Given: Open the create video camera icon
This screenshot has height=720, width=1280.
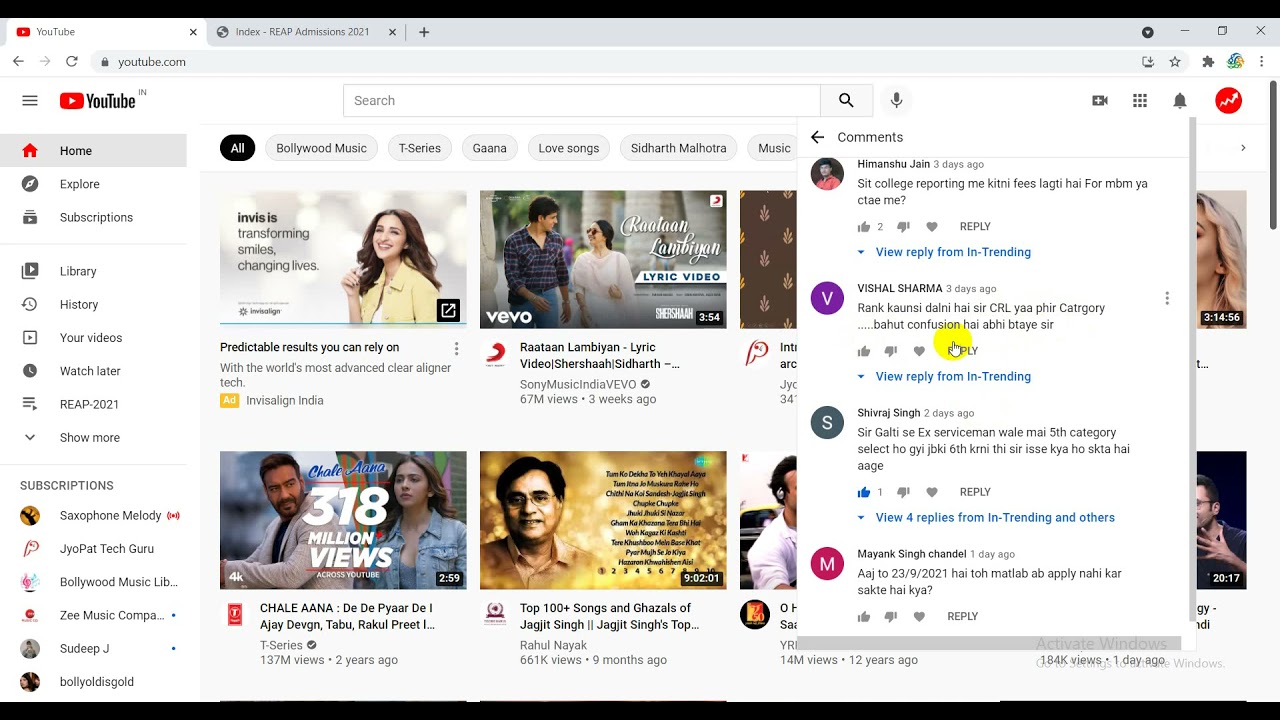Looking at the screenshot, I should pyautogui.click(x=1100, y=100).
